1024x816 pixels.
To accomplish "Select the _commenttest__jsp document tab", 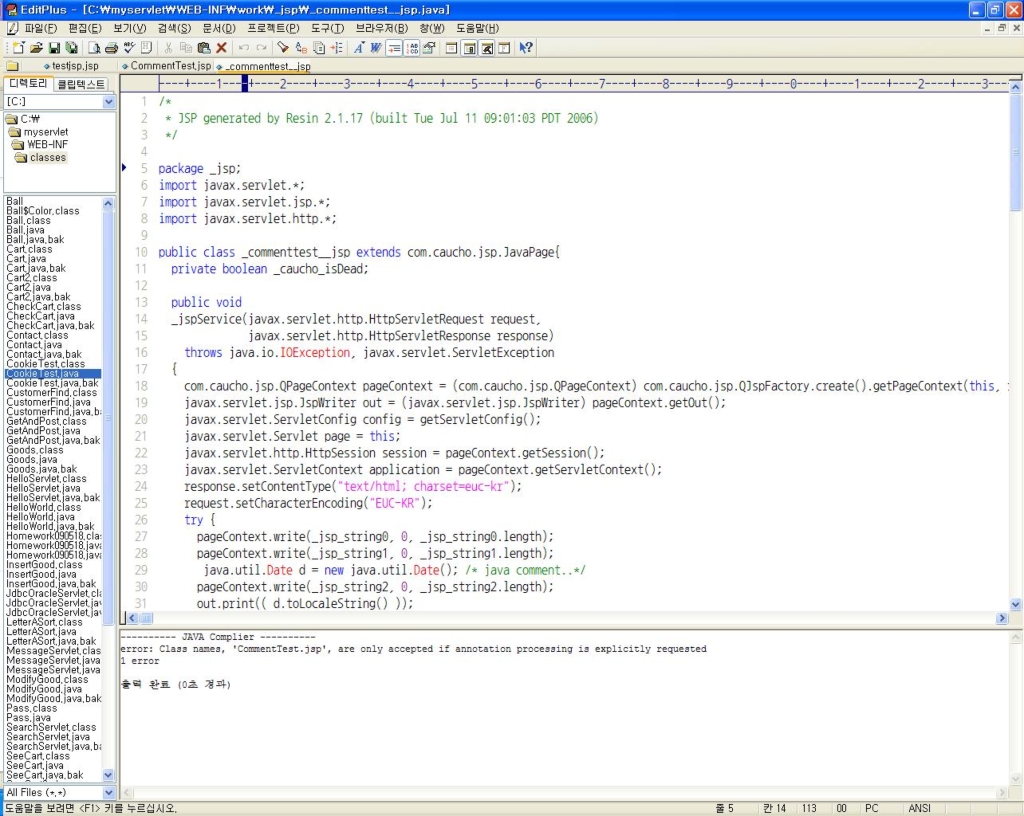I will [263, 66].
